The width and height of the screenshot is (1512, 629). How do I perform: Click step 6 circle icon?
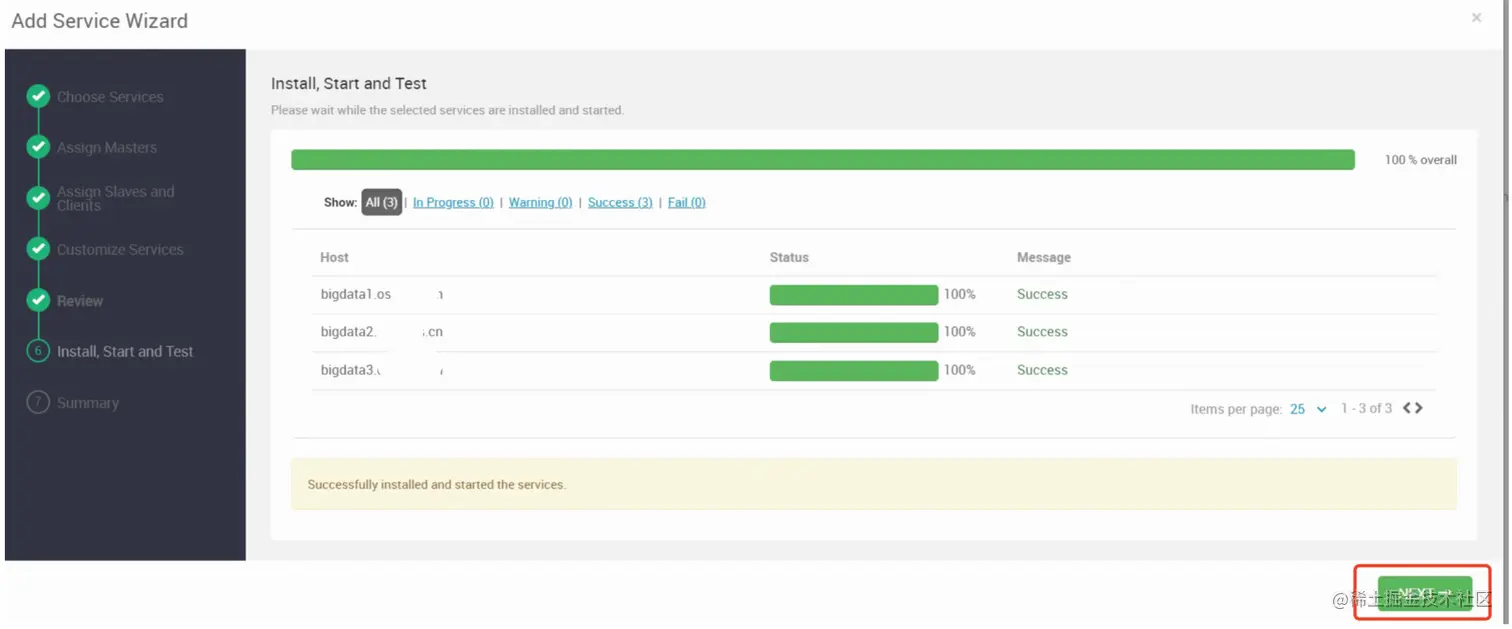tap(38, 351)
